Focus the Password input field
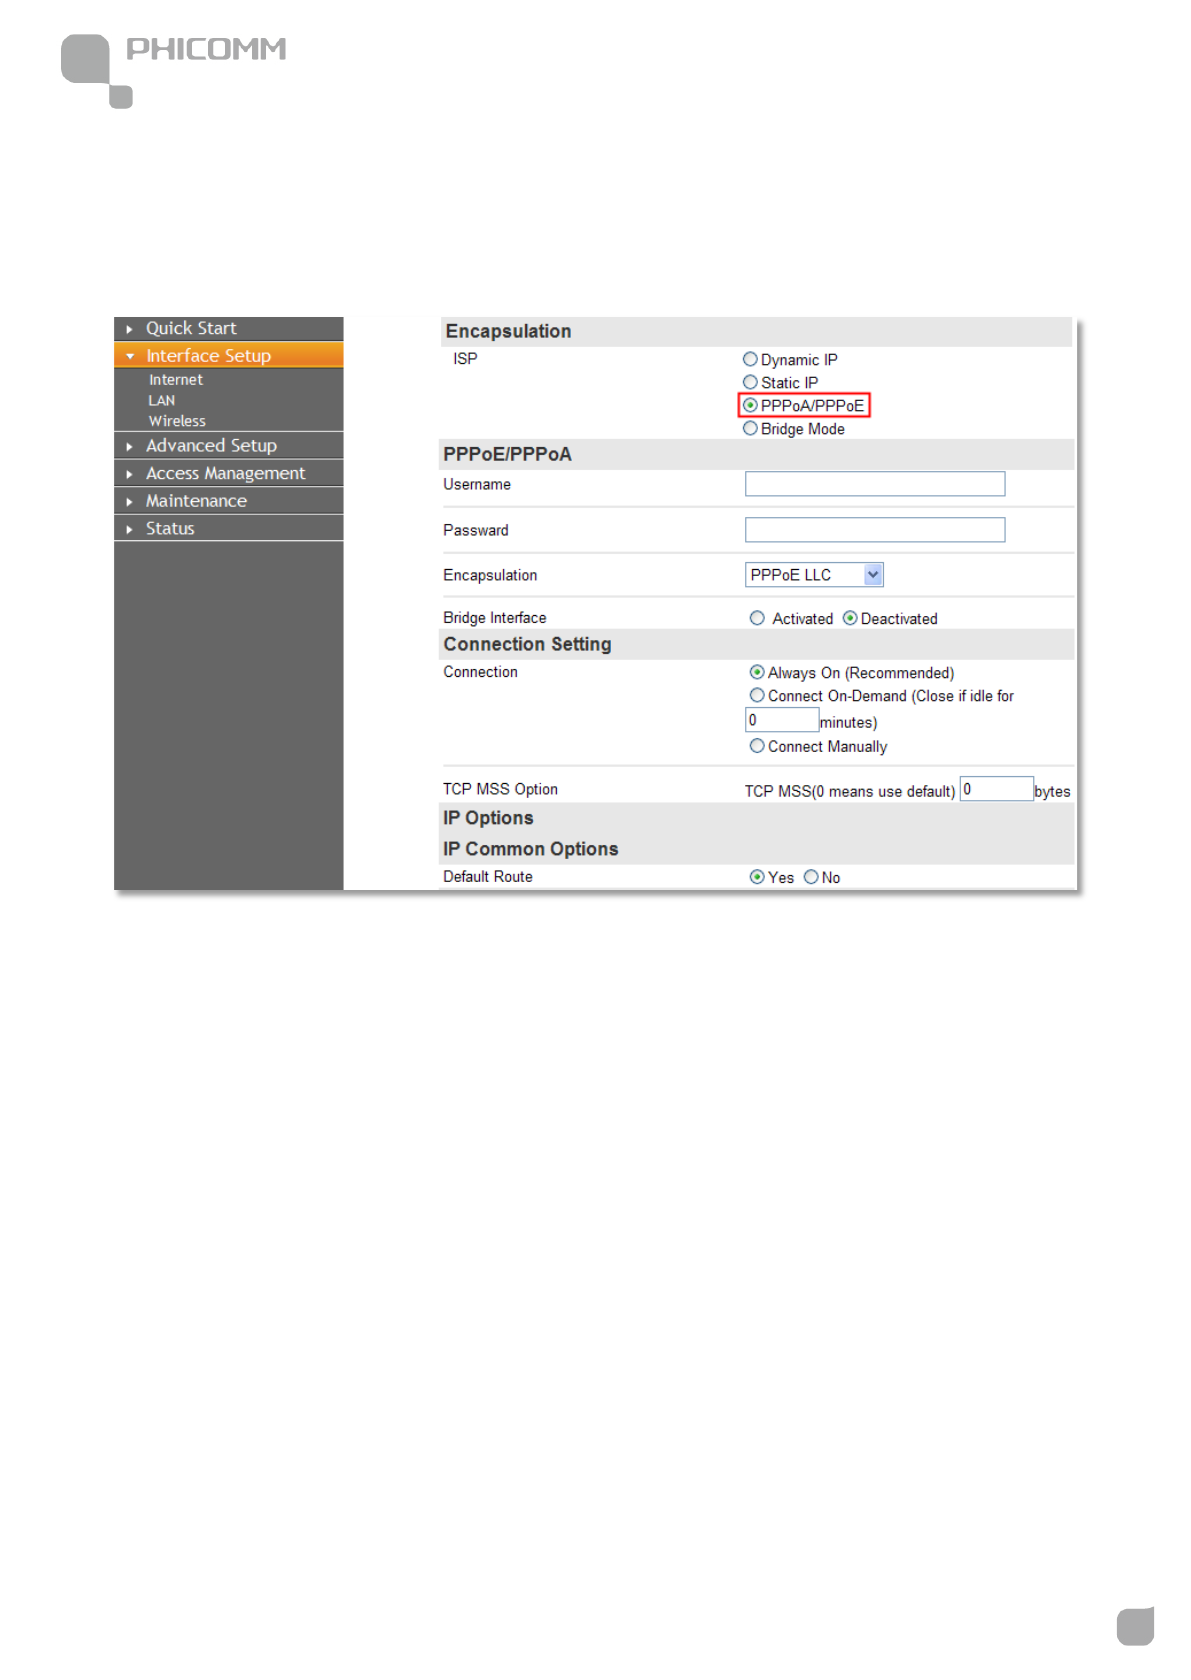 pos(875,530)
